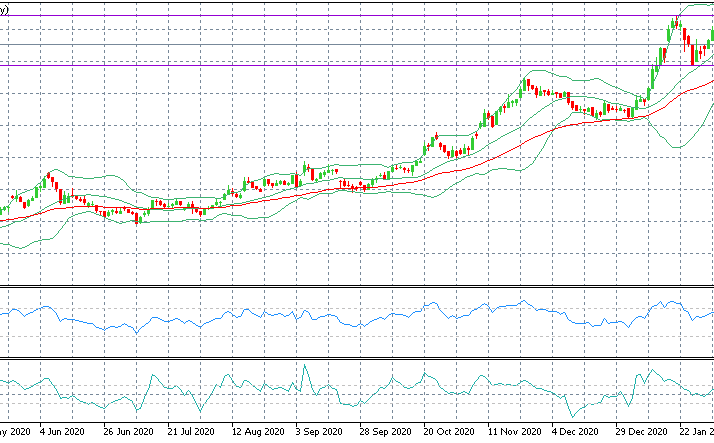Click the 3 Sep 2020 axis label
This screenshot has width=714, height=443.
click(319, 431)
